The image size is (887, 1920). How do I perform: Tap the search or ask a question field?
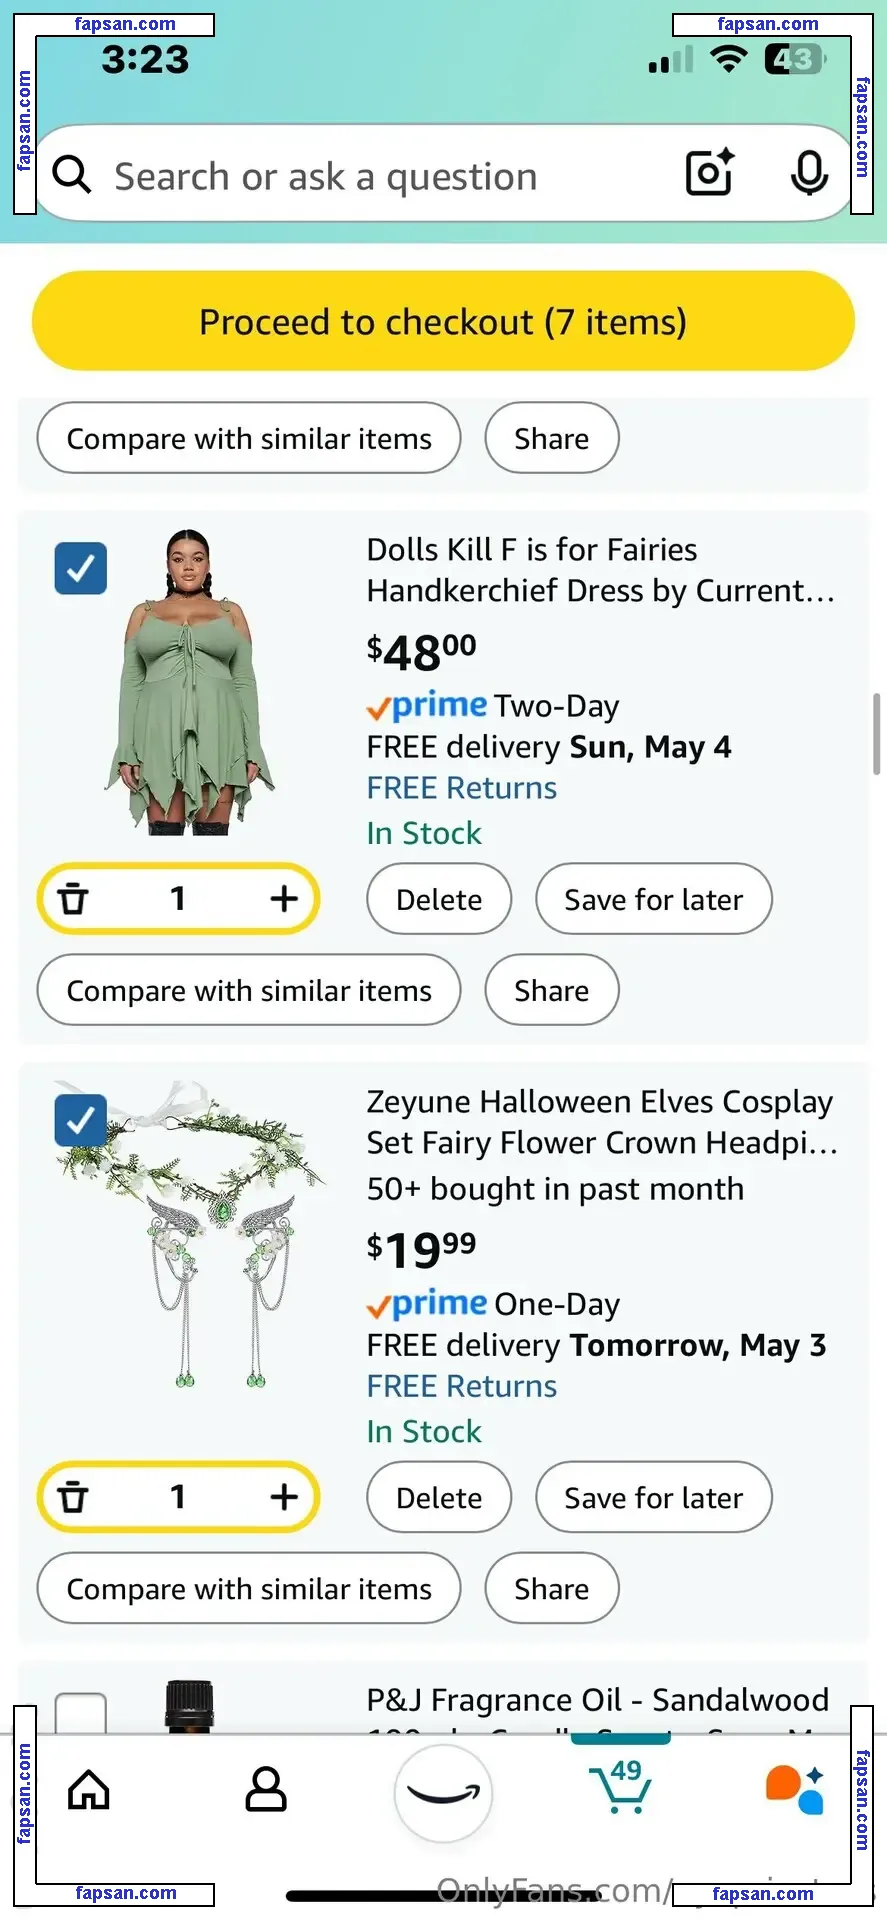pos(380,176)
